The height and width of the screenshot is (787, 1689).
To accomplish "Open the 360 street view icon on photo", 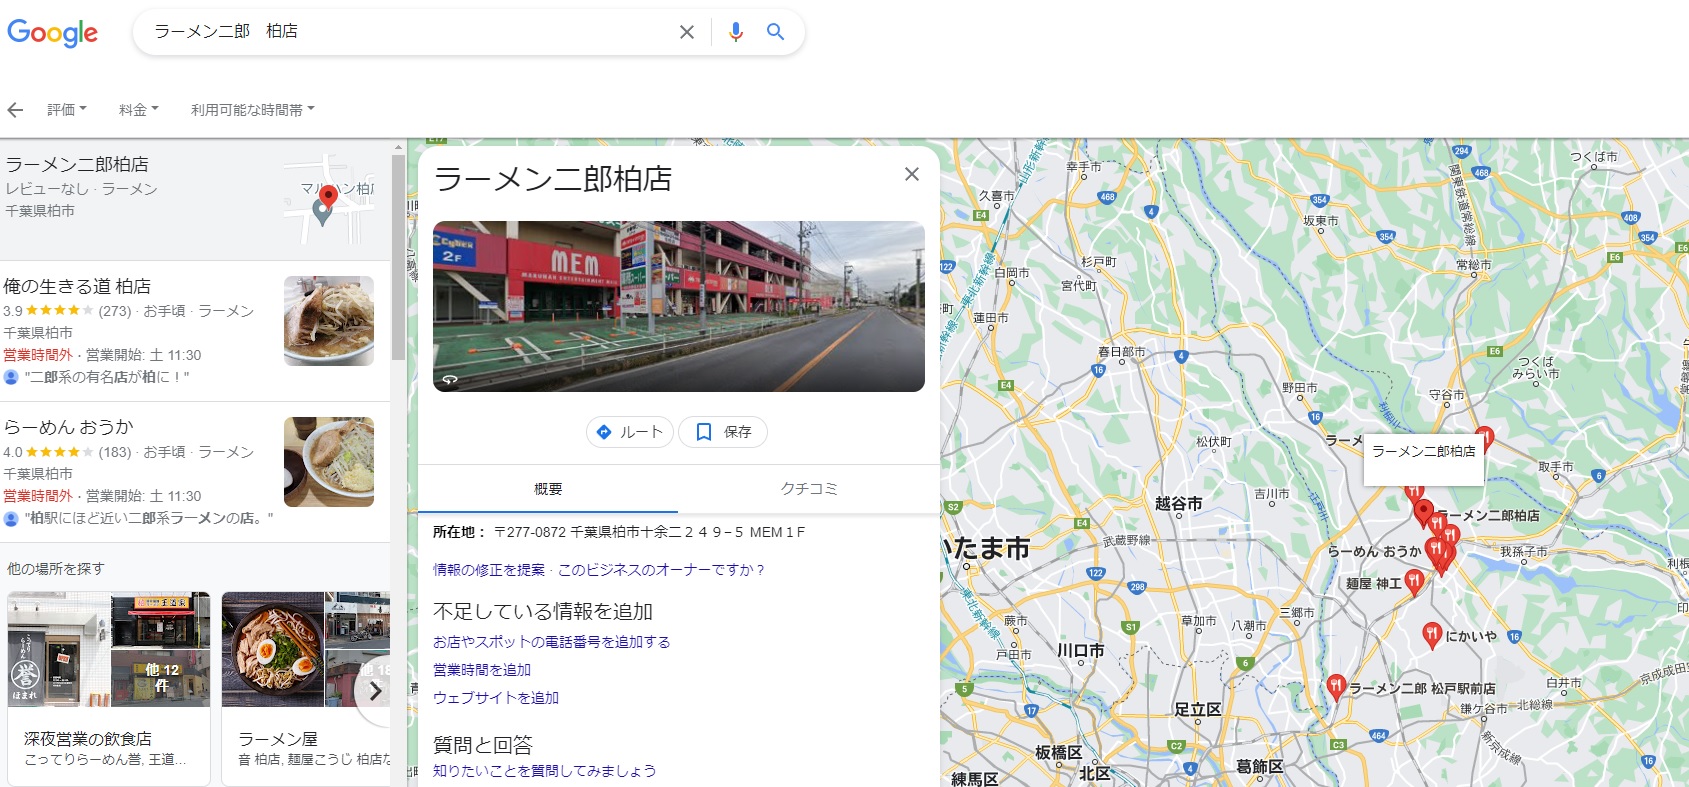I will pyautogui.click(x=450, y=380).
